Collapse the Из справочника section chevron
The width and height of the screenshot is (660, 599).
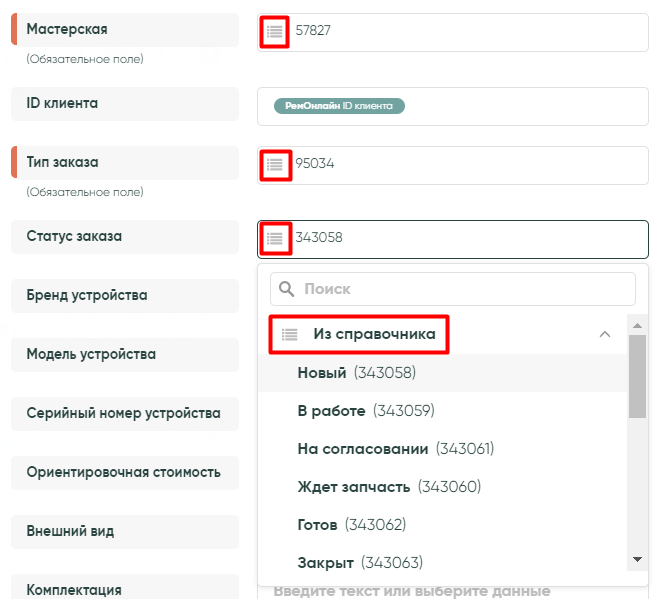(604, 334)
